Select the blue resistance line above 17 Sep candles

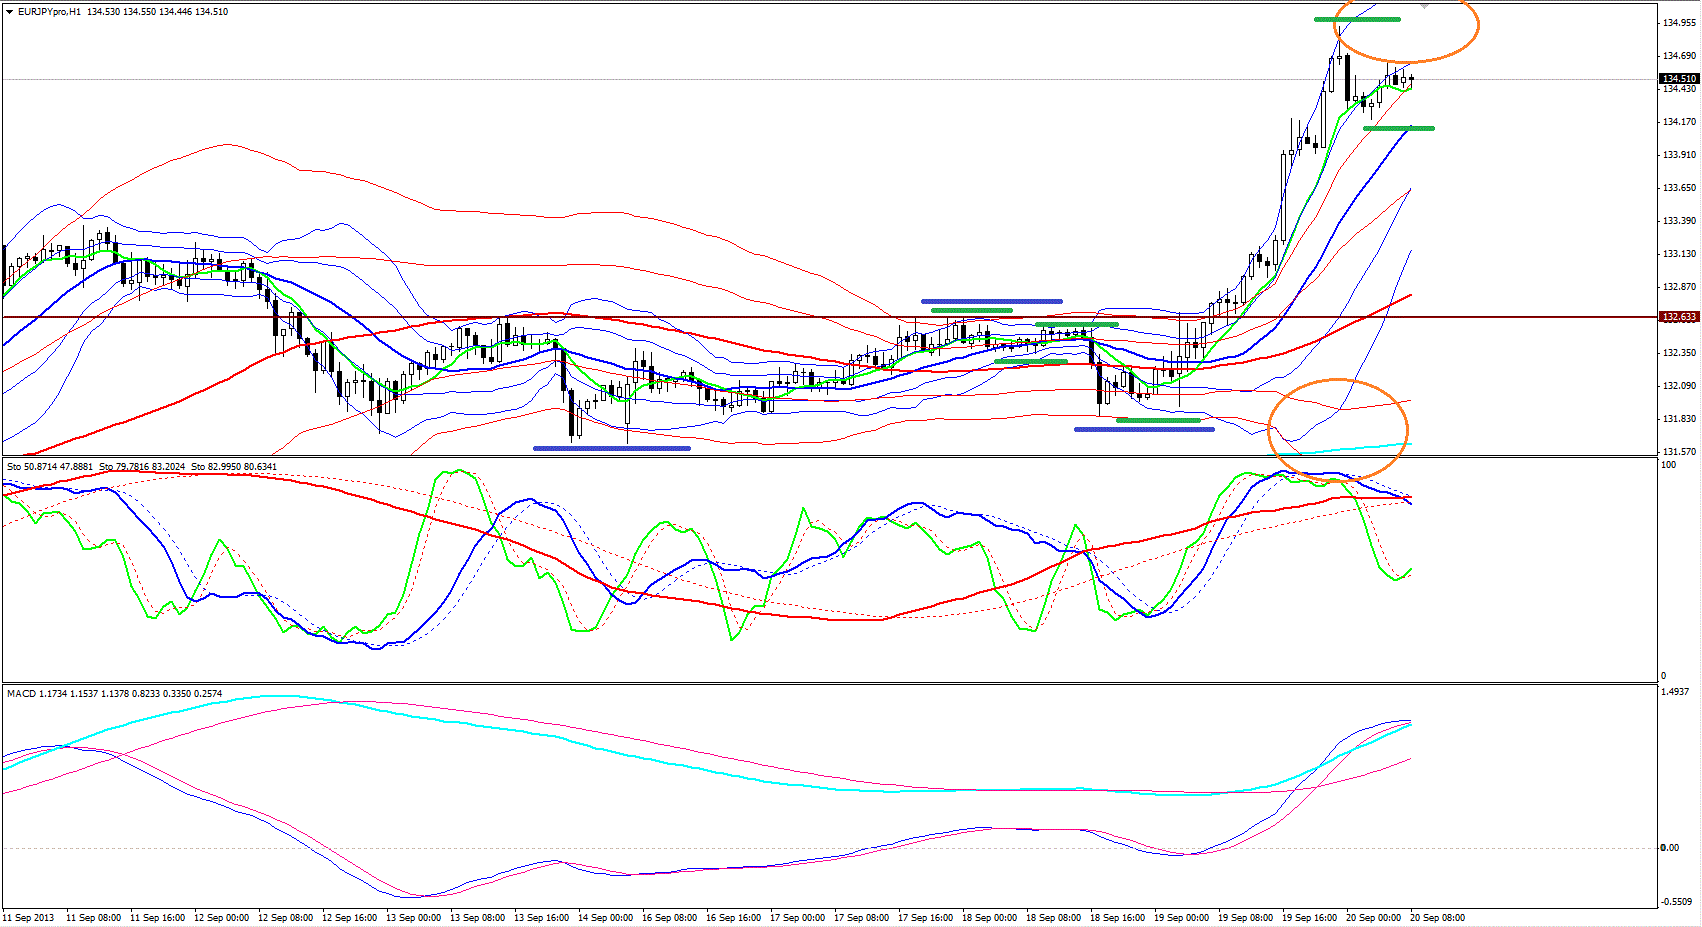tap(991, 301)
